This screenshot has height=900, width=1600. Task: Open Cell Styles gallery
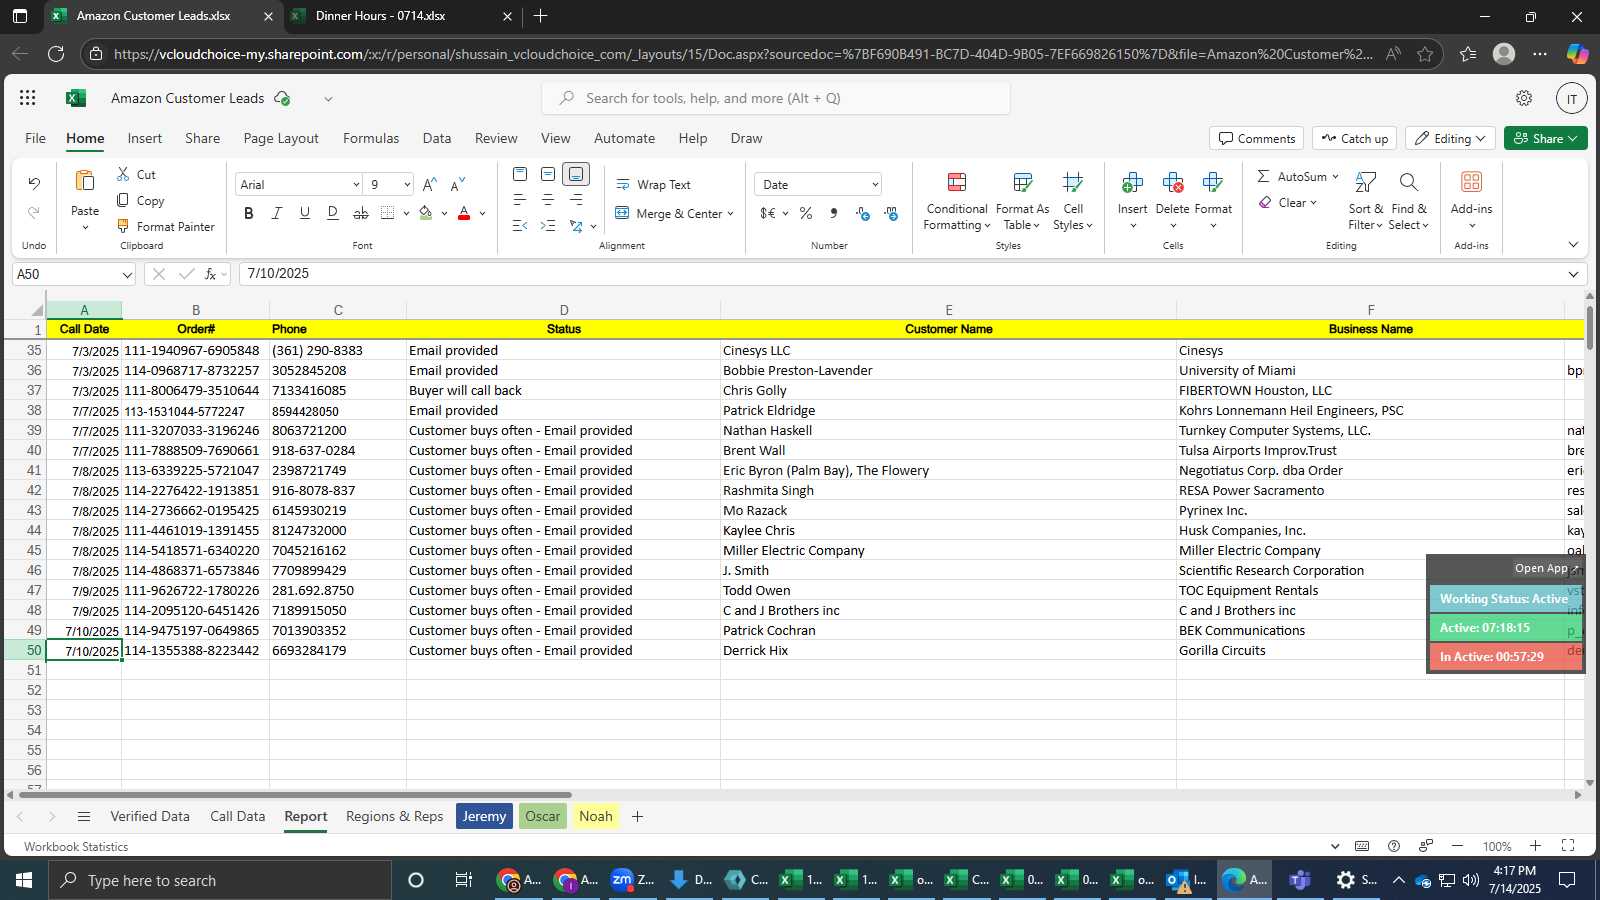tap(1073, 200)
